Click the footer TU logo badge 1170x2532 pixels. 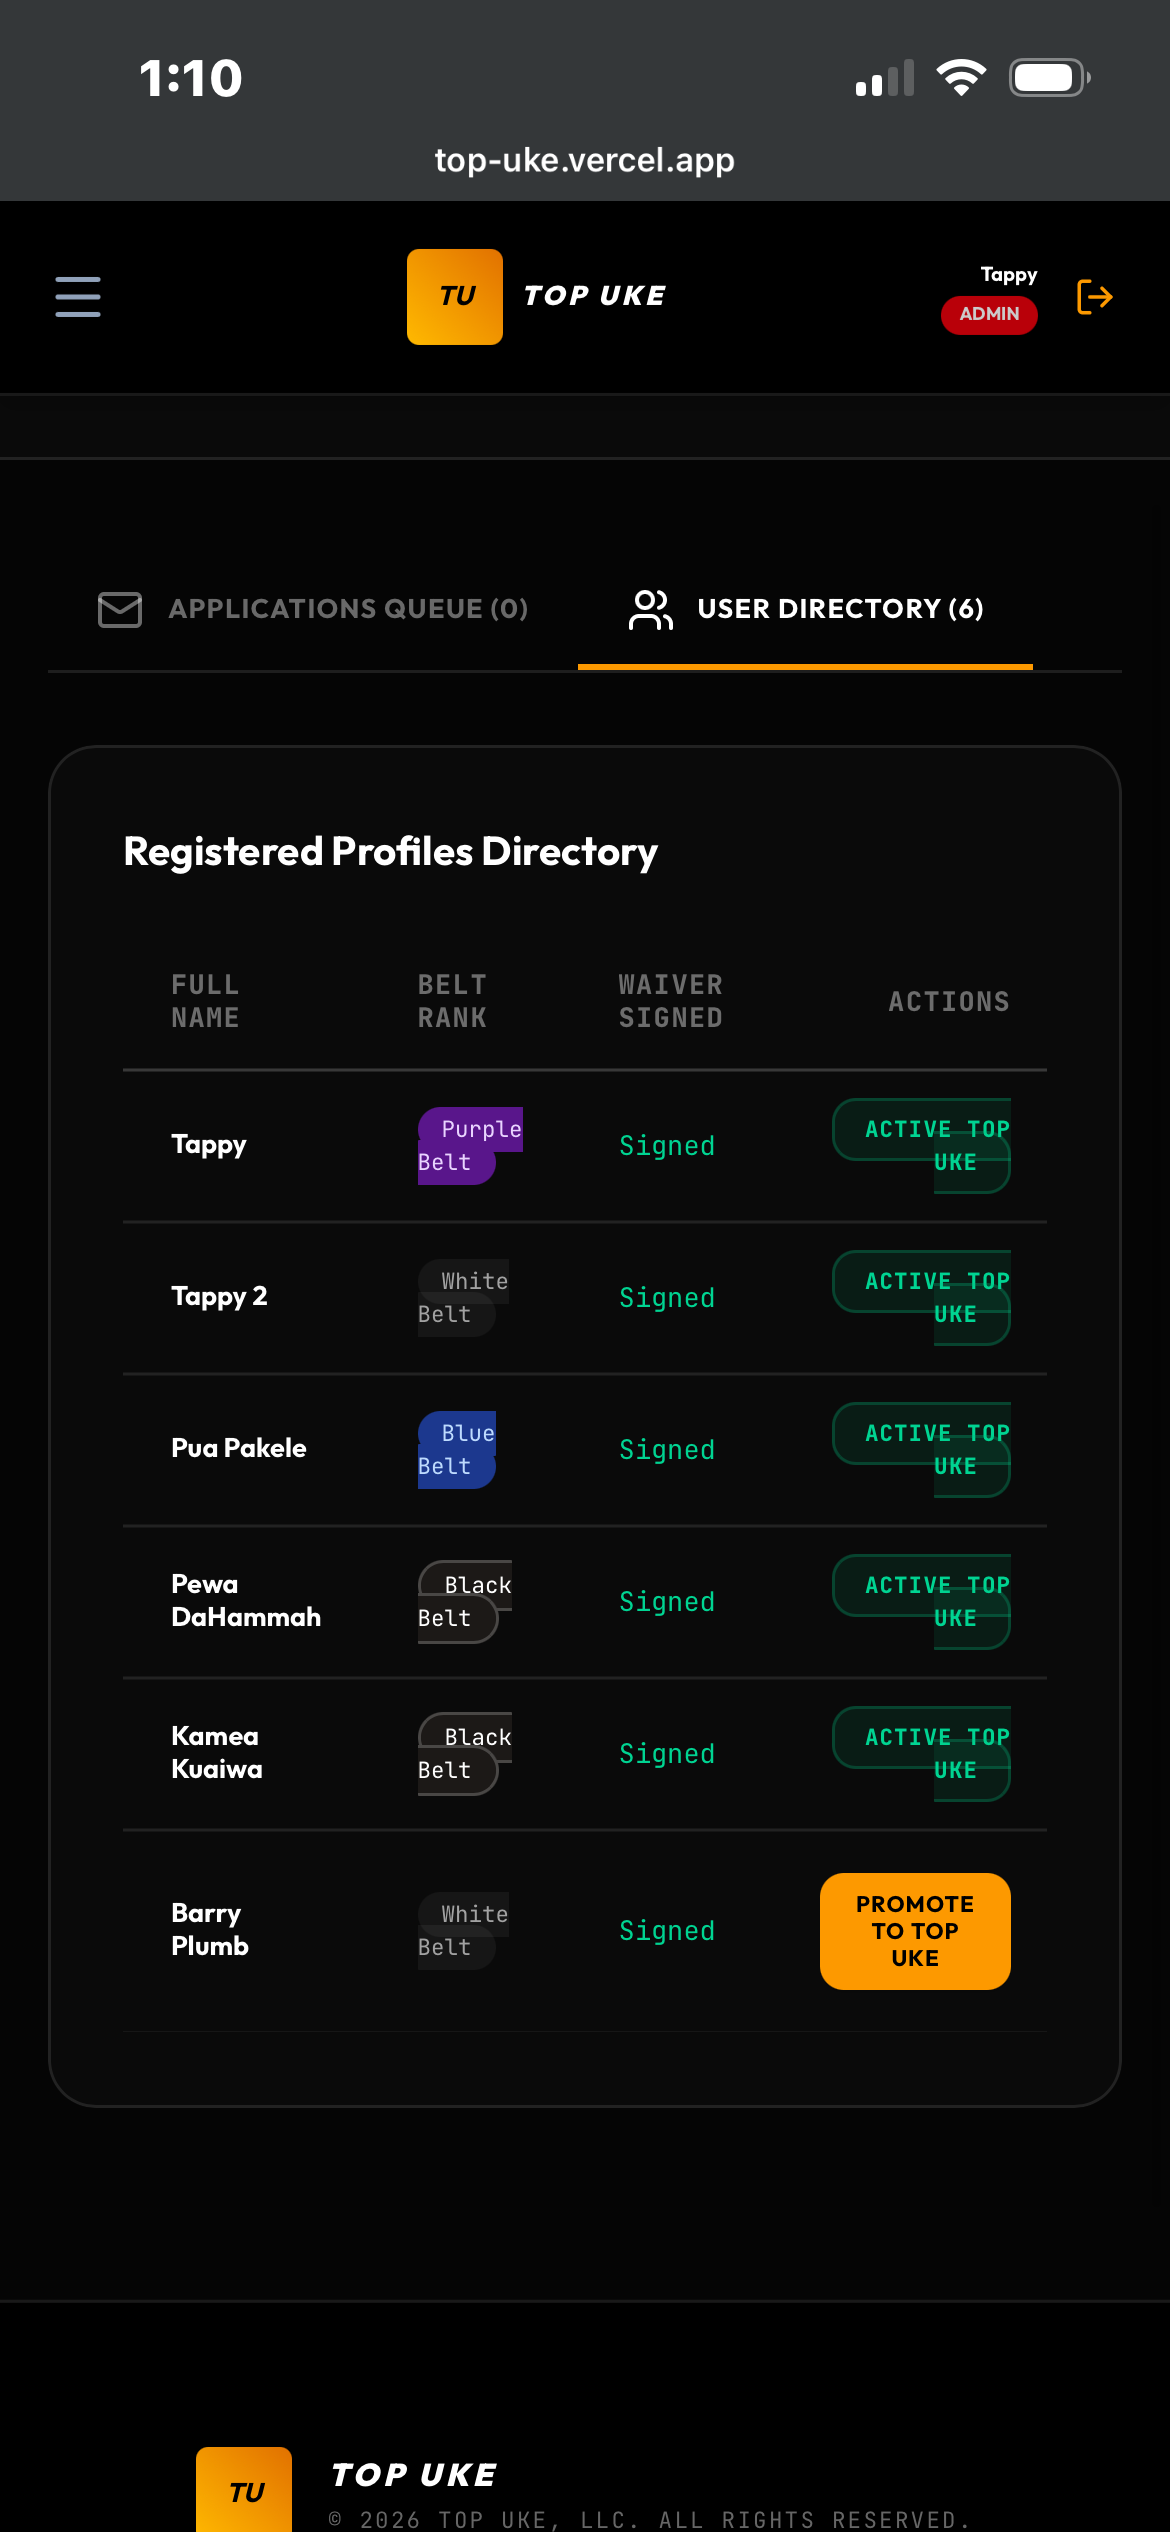point(244,2490)
